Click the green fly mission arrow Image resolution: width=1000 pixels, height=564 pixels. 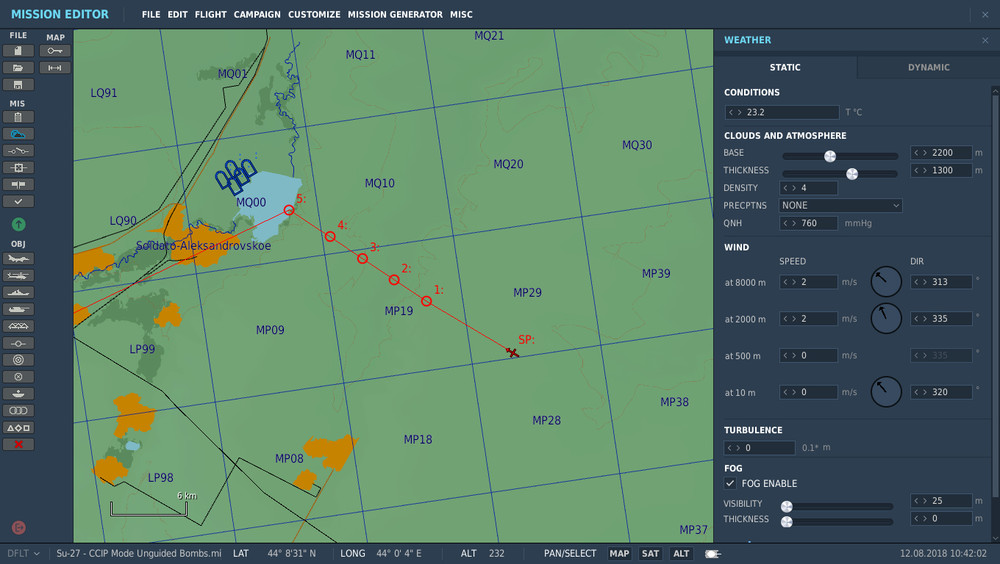click(x=18, y=224)
